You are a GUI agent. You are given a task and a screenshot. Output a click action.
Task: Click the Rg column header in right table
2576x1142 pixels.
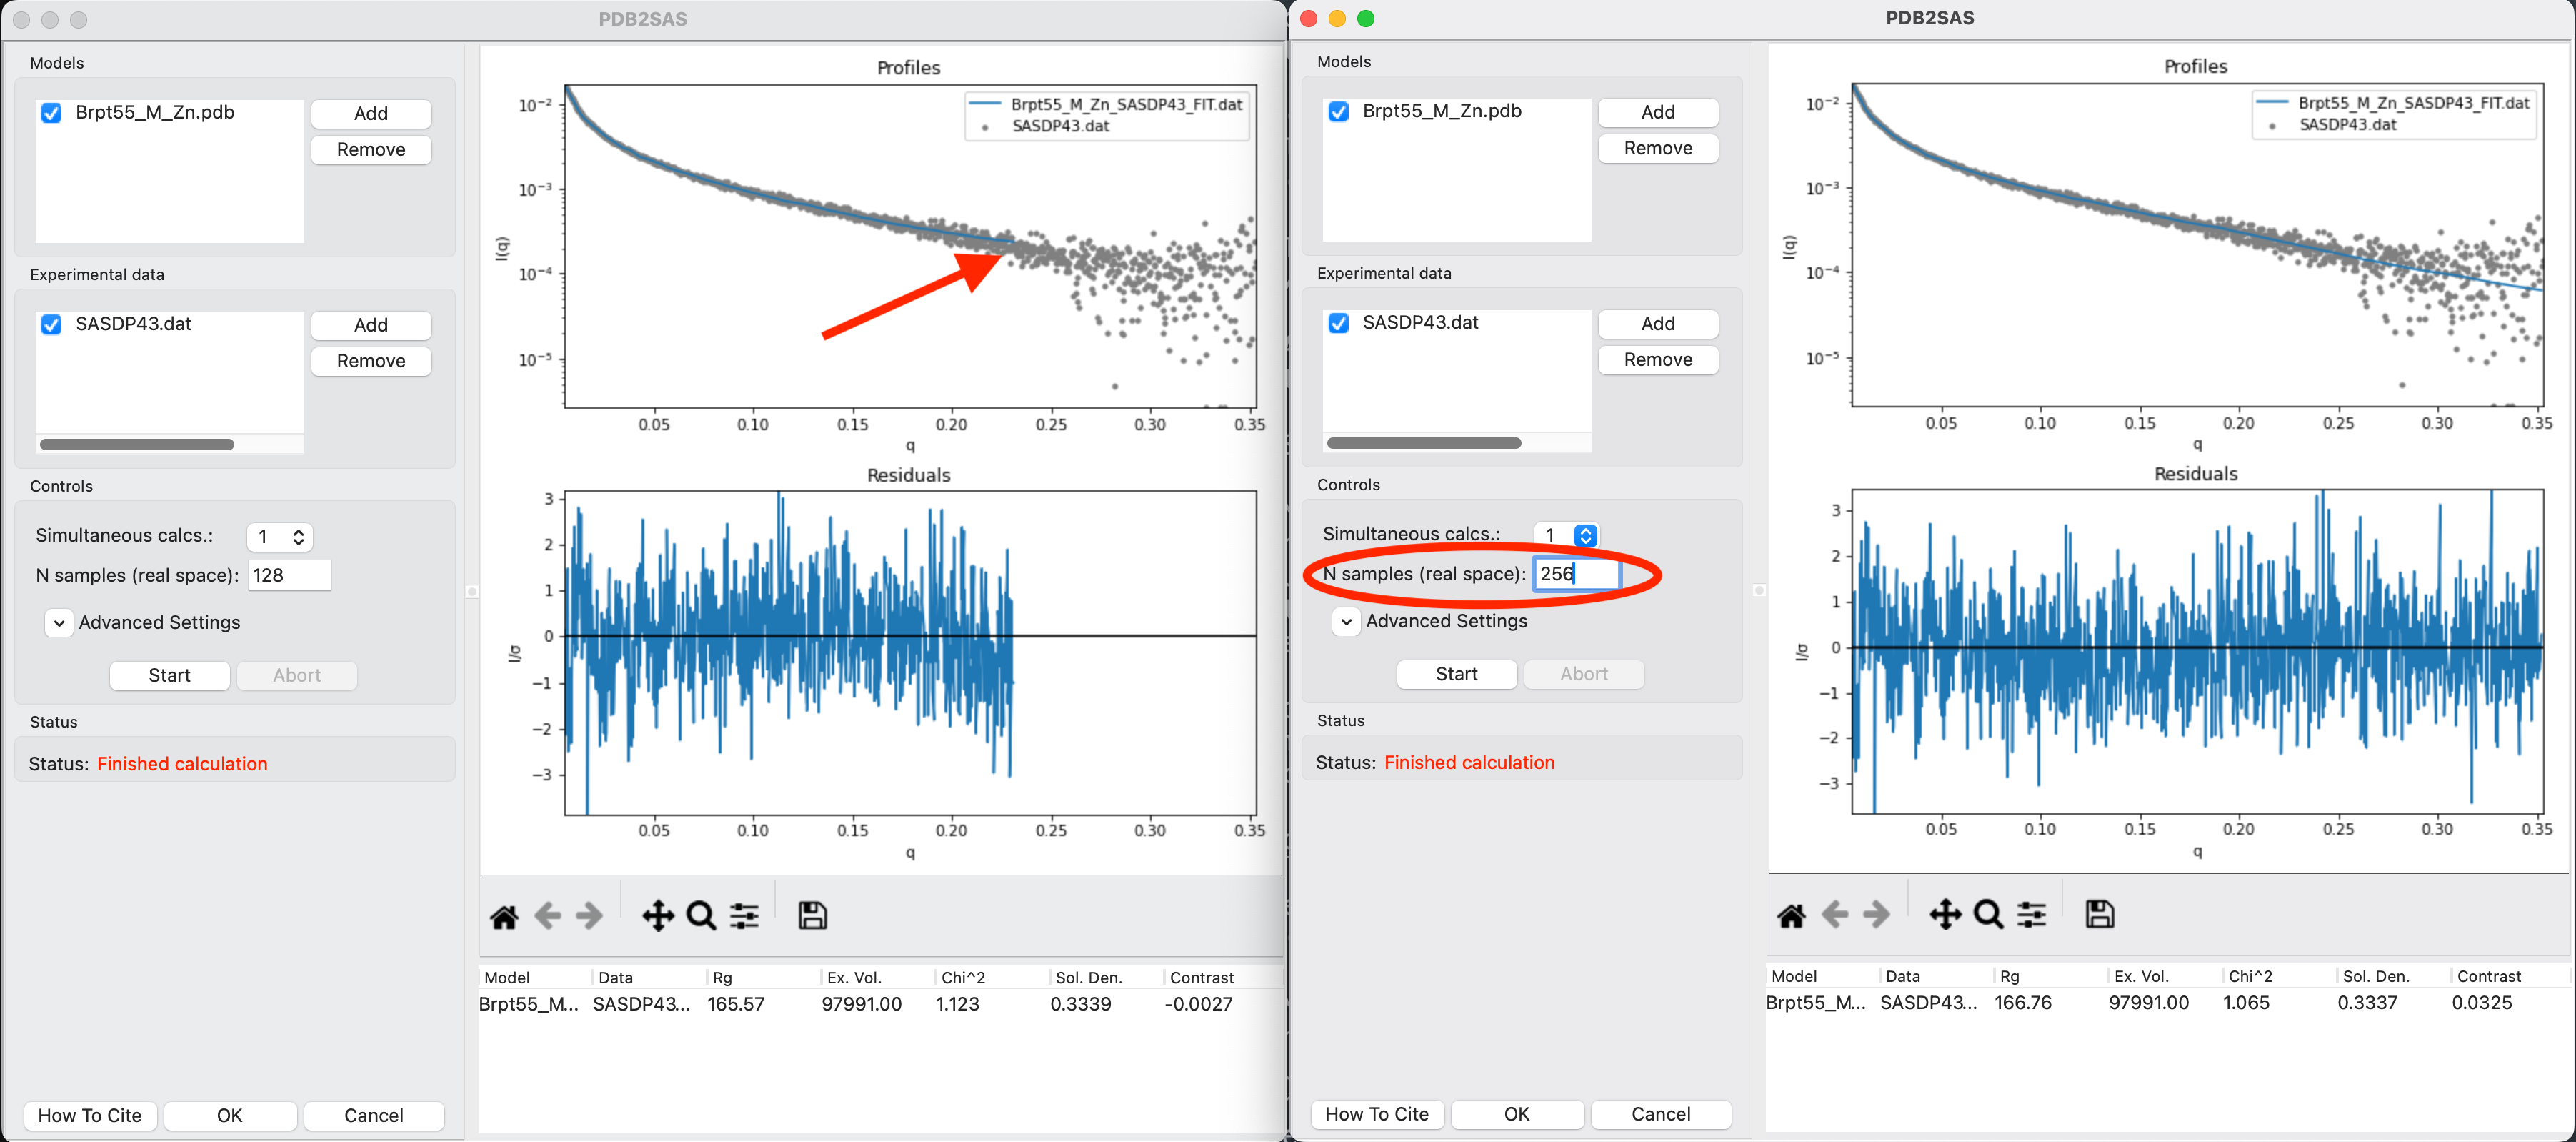click(x=2009, y=977)
